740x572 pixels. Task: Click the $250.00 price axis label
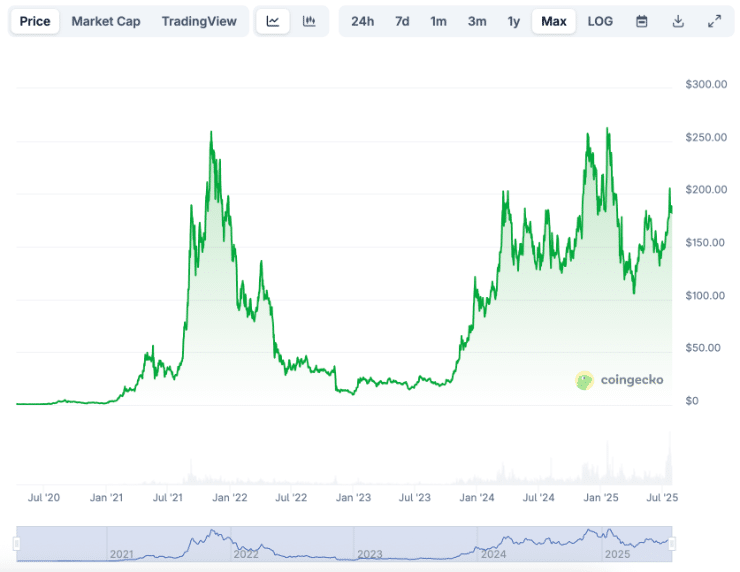(706, 137)
